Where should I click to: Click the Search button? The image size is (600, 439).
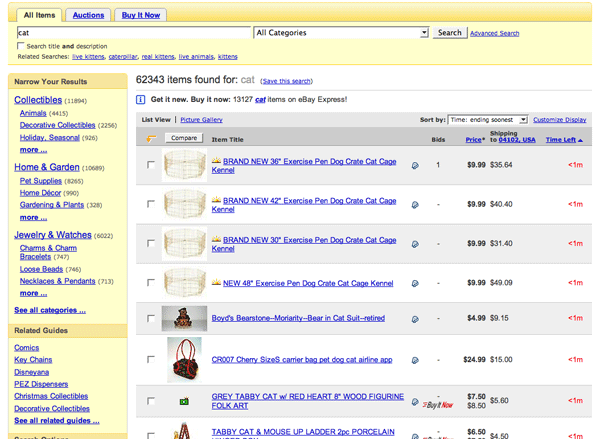[x=450, y=33]
